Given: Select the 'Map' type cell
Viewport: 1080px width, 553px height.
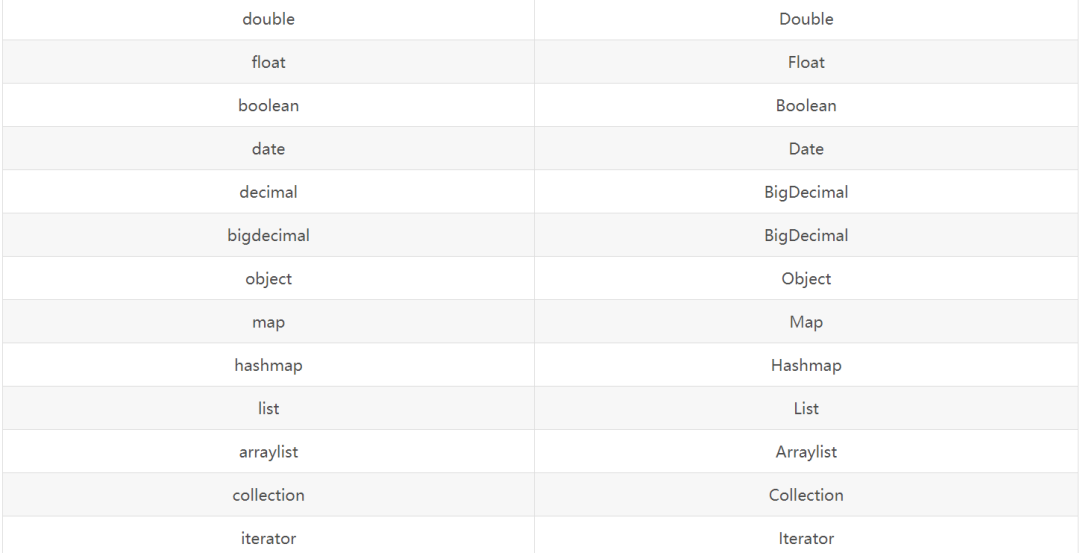Looking at the screenshot, I should [806, 322].
